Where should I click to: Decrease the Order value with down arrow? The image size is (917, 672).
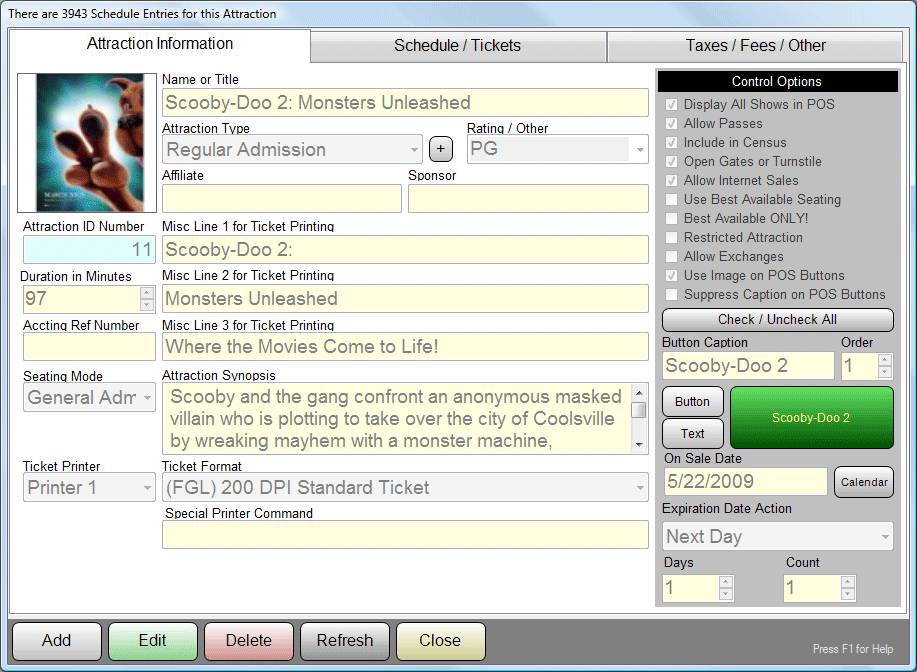884,372
